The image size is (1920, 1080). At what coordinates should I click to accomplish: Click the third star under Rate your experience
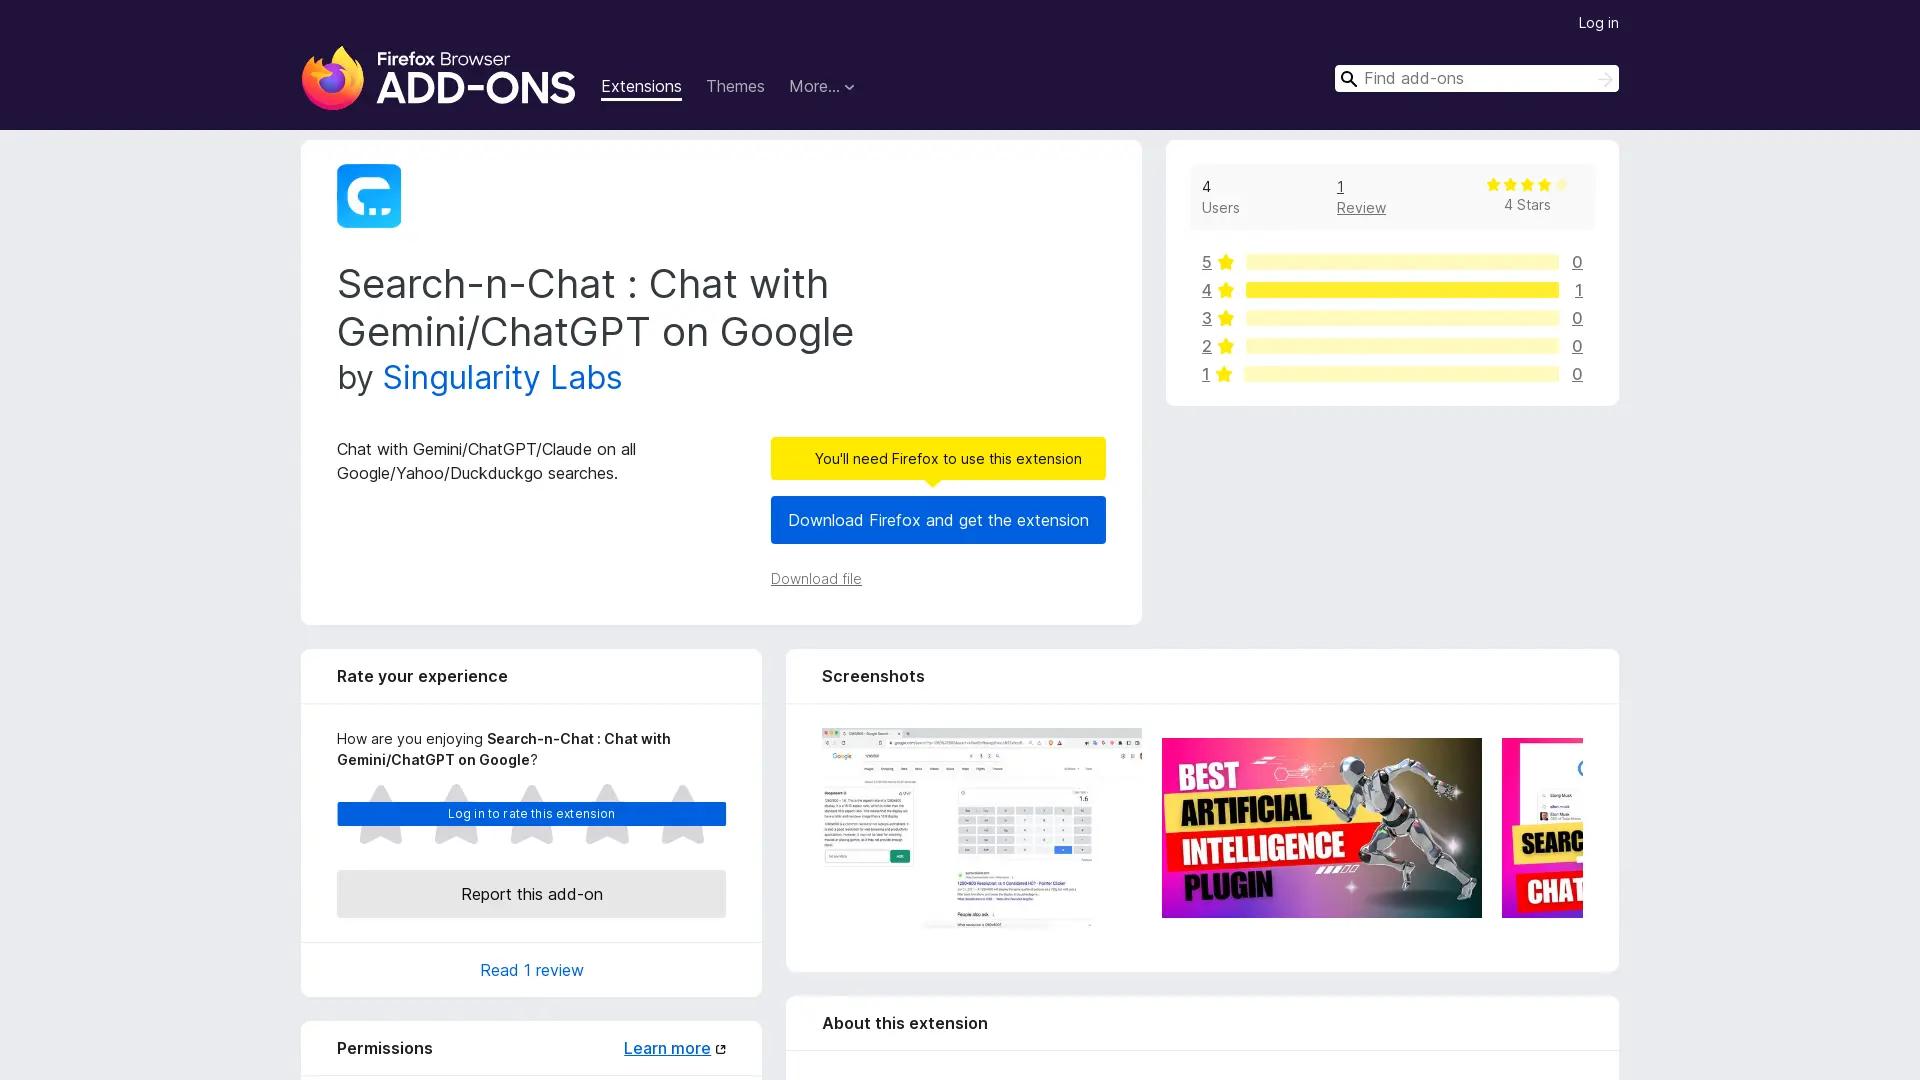coord(531,815)
